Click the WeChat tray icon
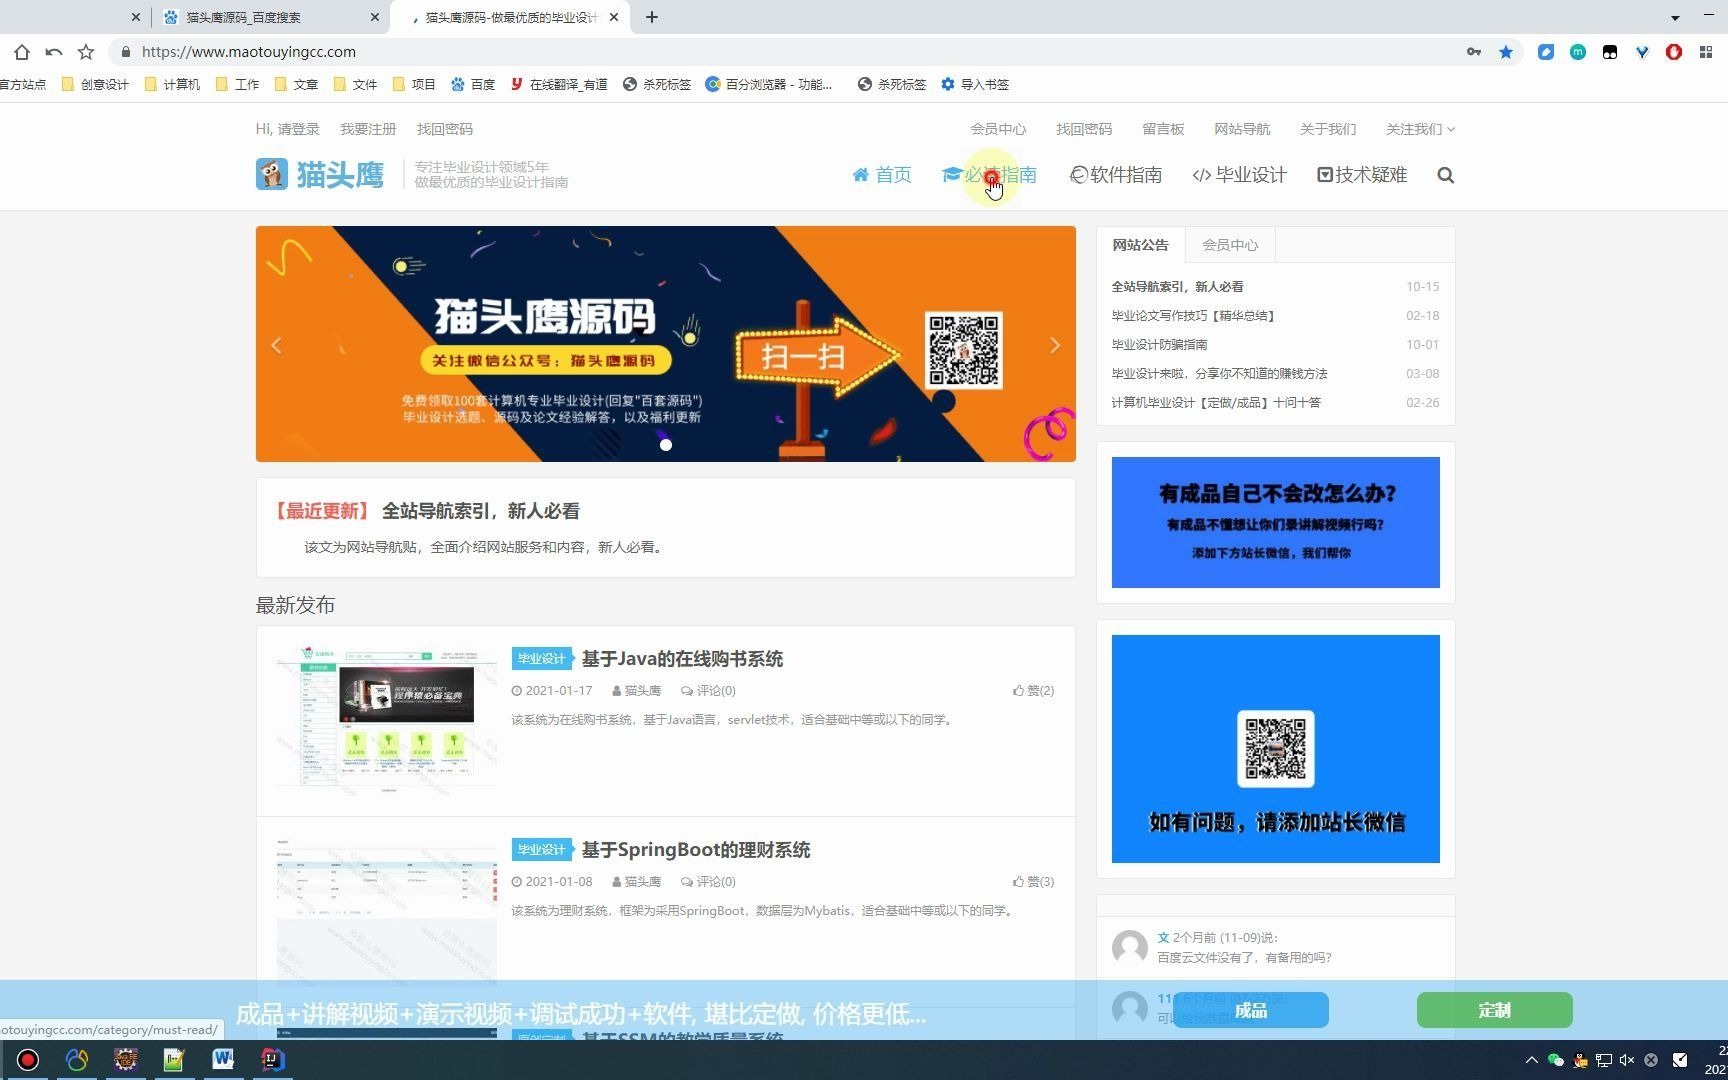 point(1555,1060)
